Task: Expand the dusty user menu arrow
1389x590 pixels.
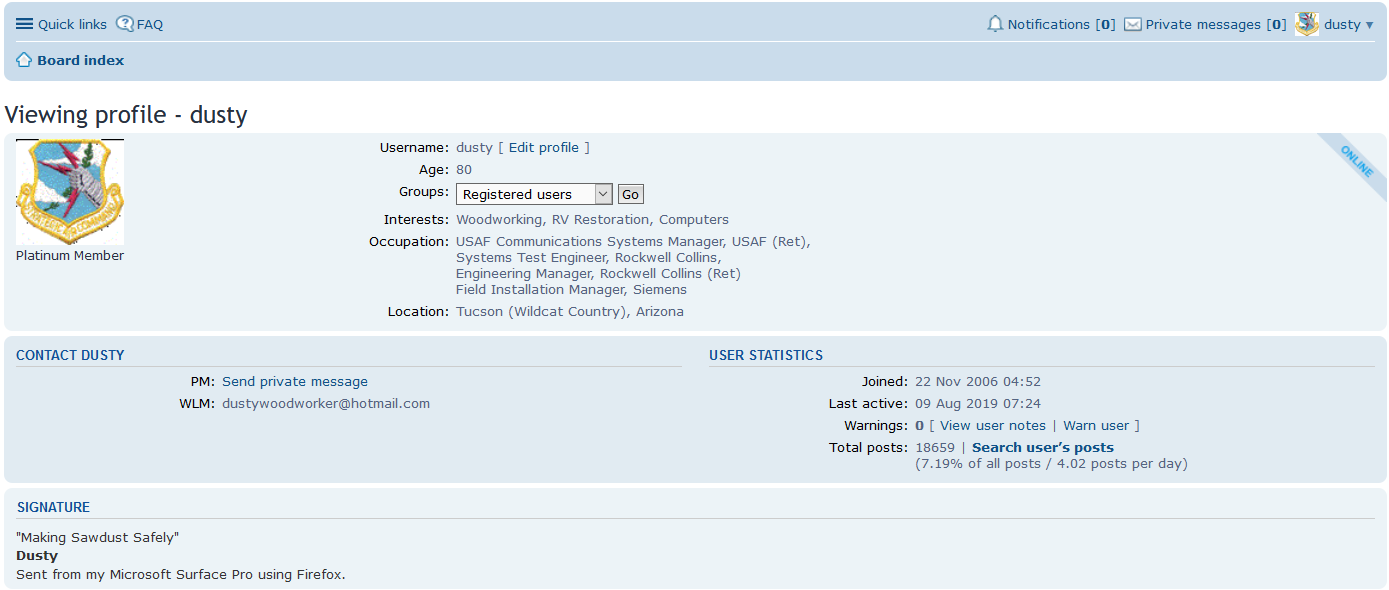Action: [x=1370, y=25]
